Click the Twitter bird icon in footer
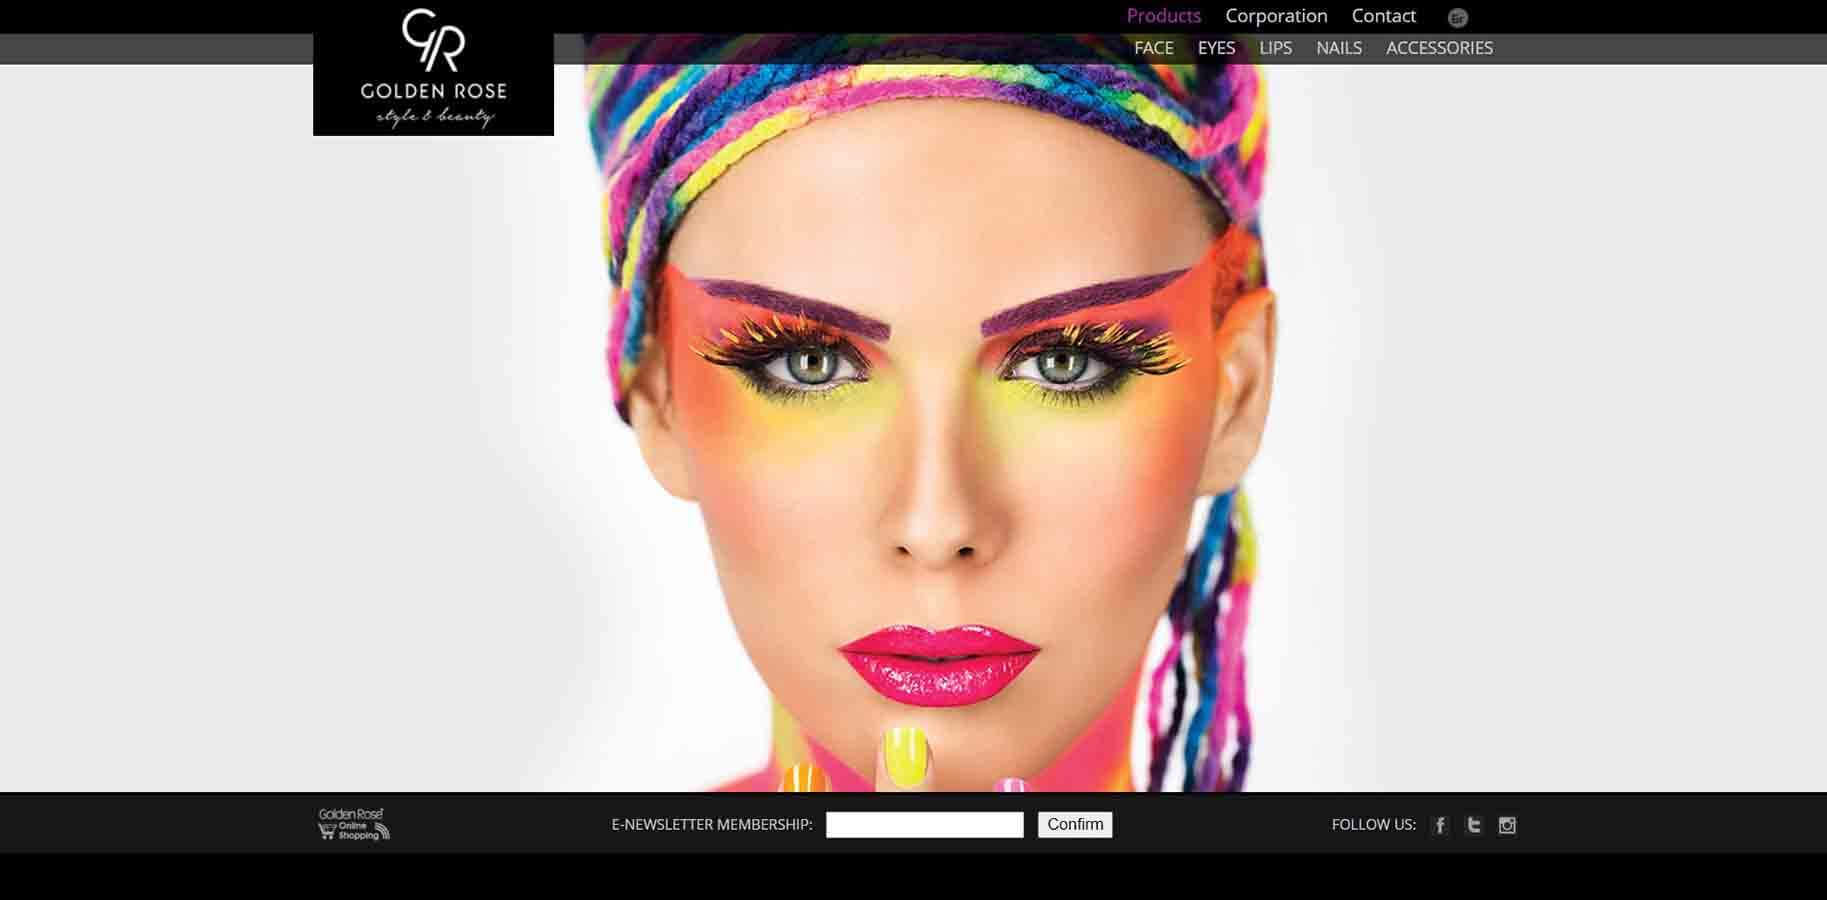Image resolution: width=1827 pixels, height=900 pixels. point(1474,825)
